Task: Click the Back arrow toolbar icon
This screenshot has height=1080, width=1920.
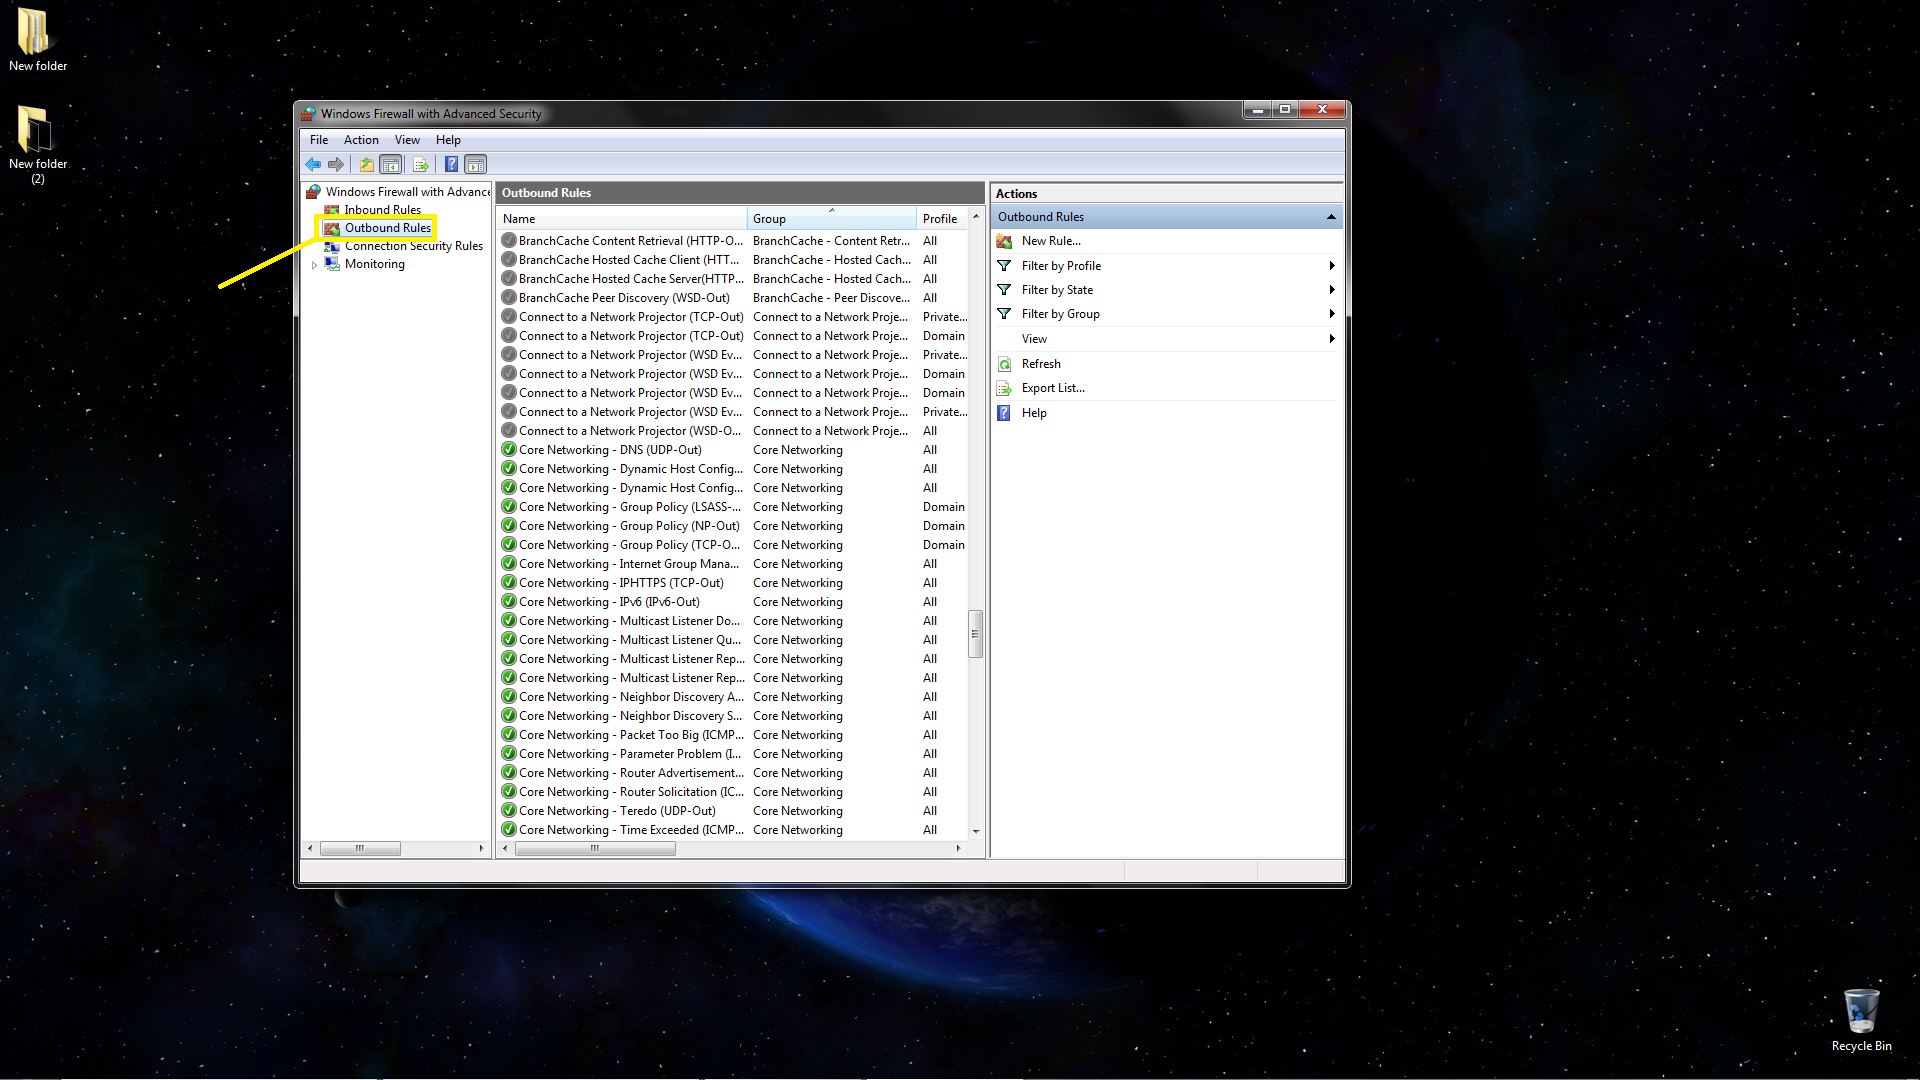Action: 313,165
